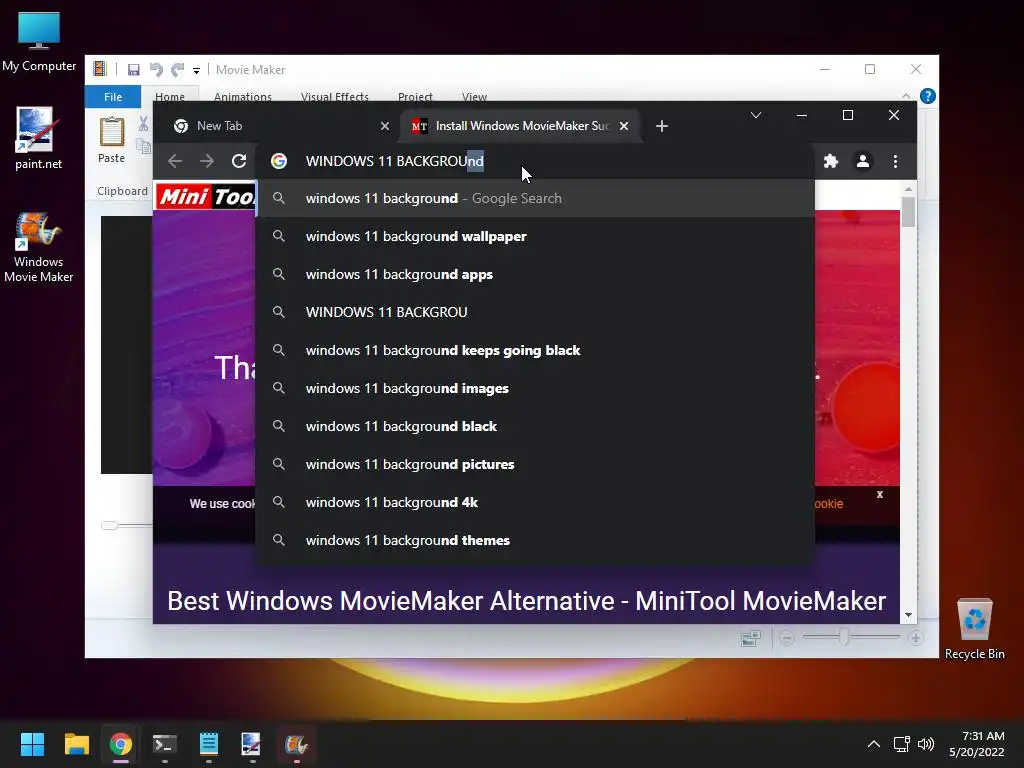Viewport: 1024px width, 768px height.
Task: Choose suggestion windows 11 background 4k
Action: click(536, 502)
